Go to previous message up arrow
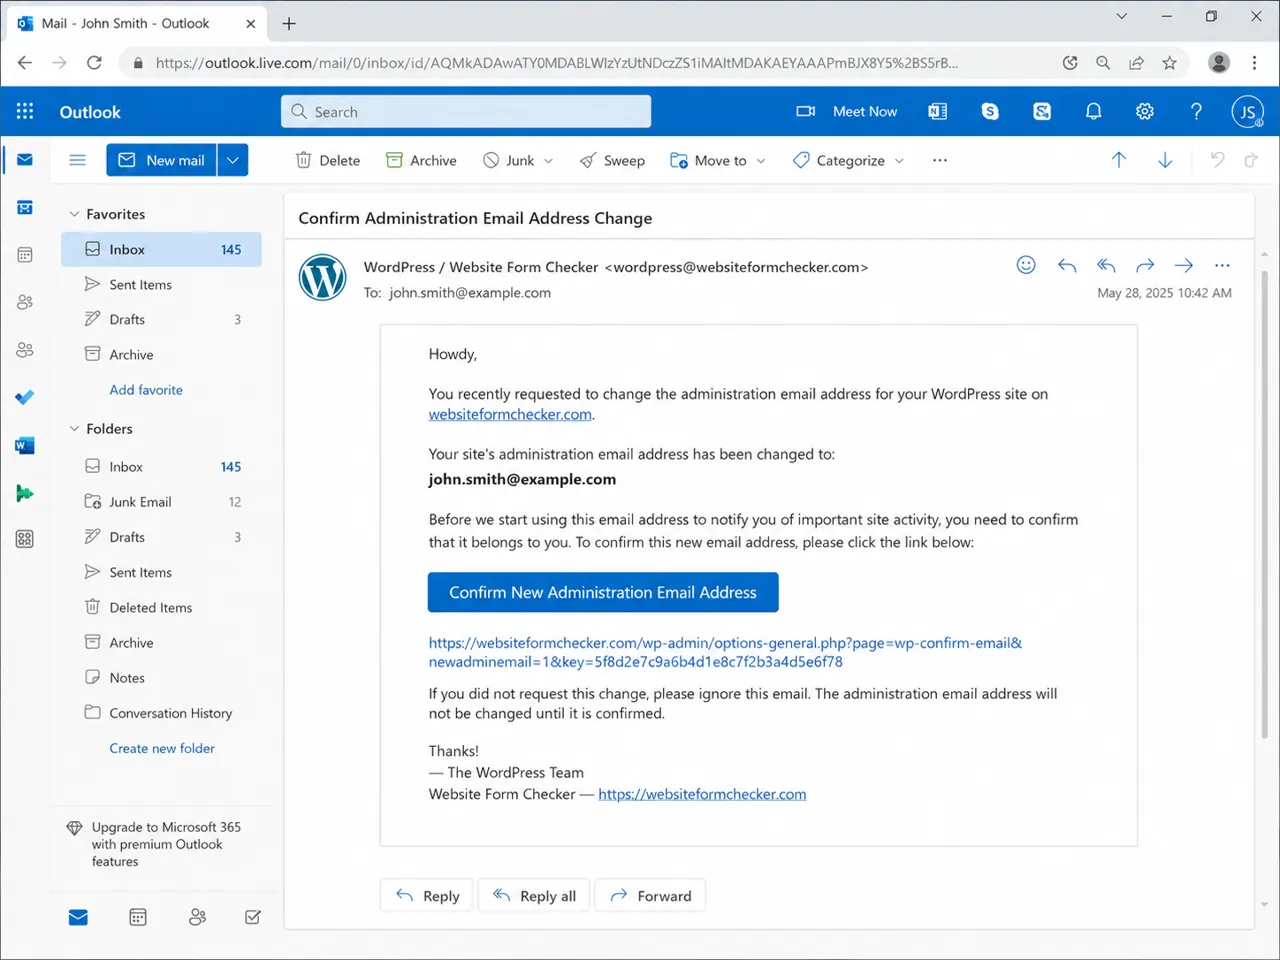 (x=1119, y=160)
